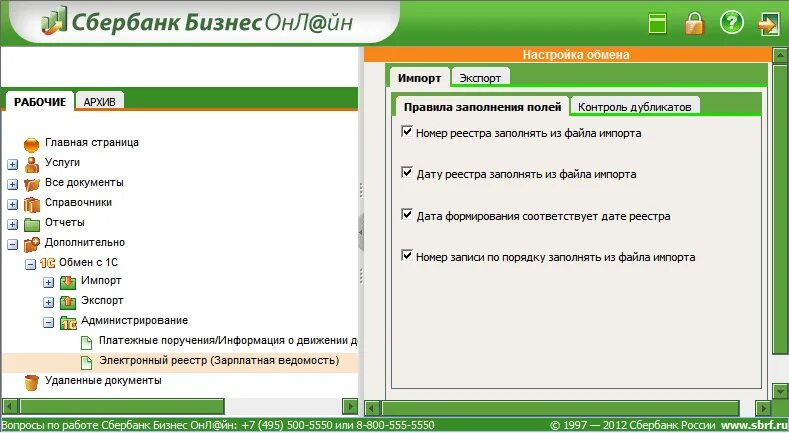The image size is (789, 433).
Task: Expand the Экспорт tree node
Action: click(48, 303)
